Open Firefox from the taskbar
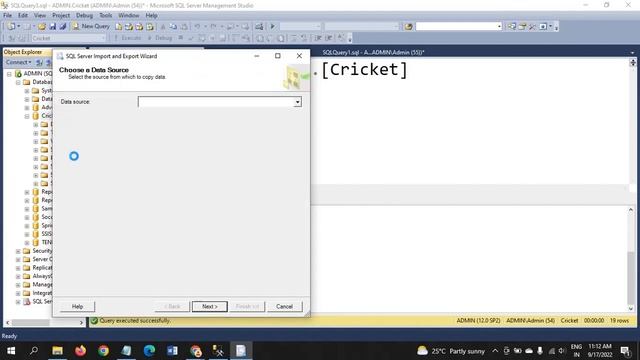Image resolution: width=640 pixels, height=360 pixels. [80, 351]
